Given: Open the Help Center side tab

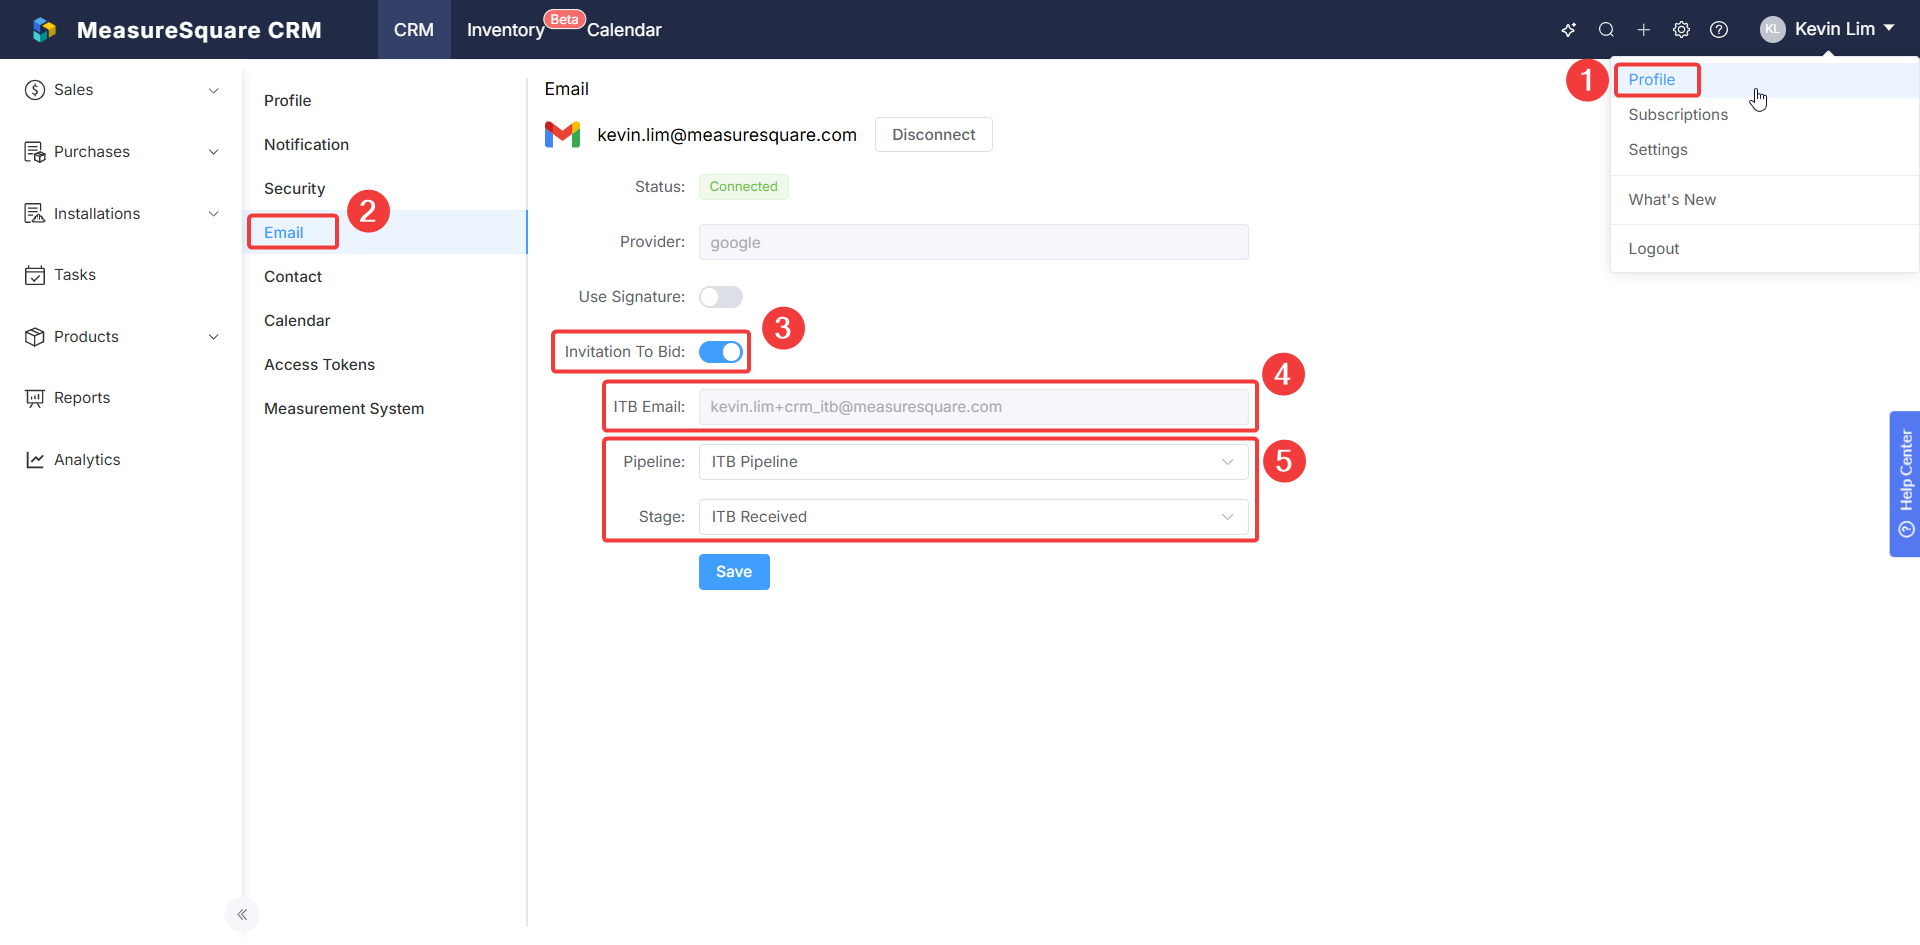Looking at the screenshot, I should (x=1905, y=484).
